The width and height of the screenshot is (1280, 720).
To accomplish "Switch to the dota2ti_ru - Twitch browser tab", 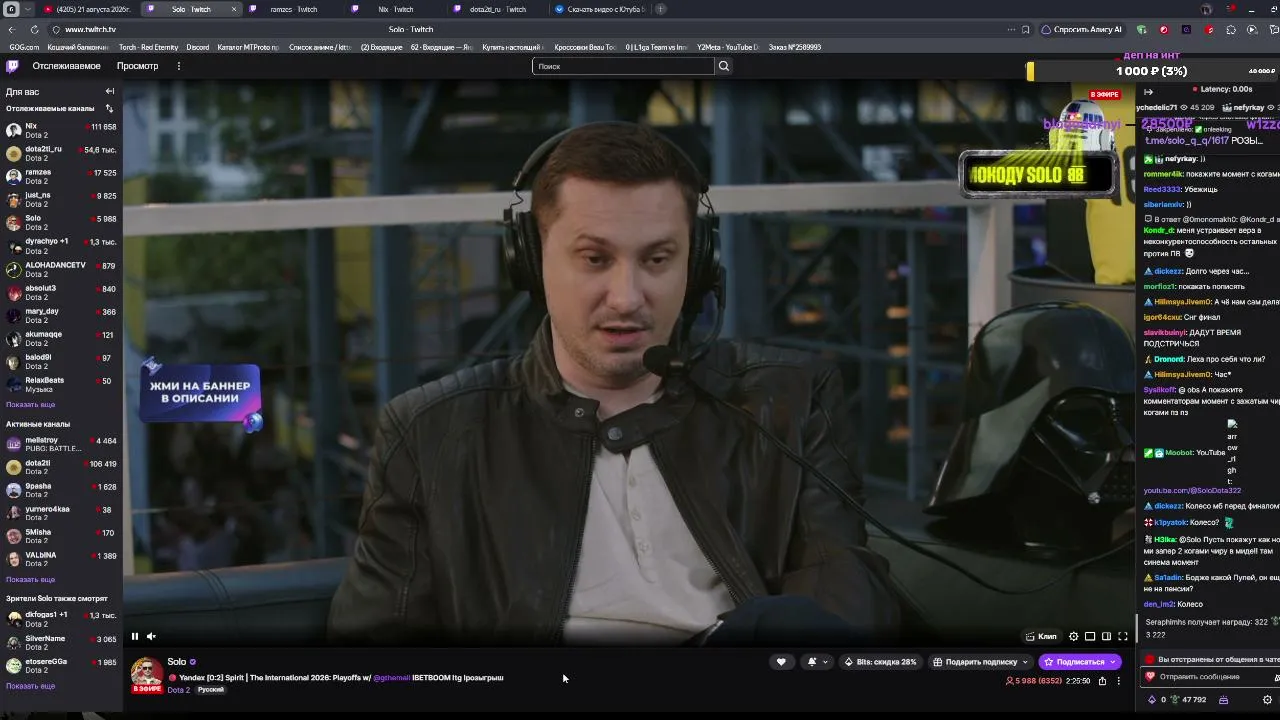I will click(497, 9).
